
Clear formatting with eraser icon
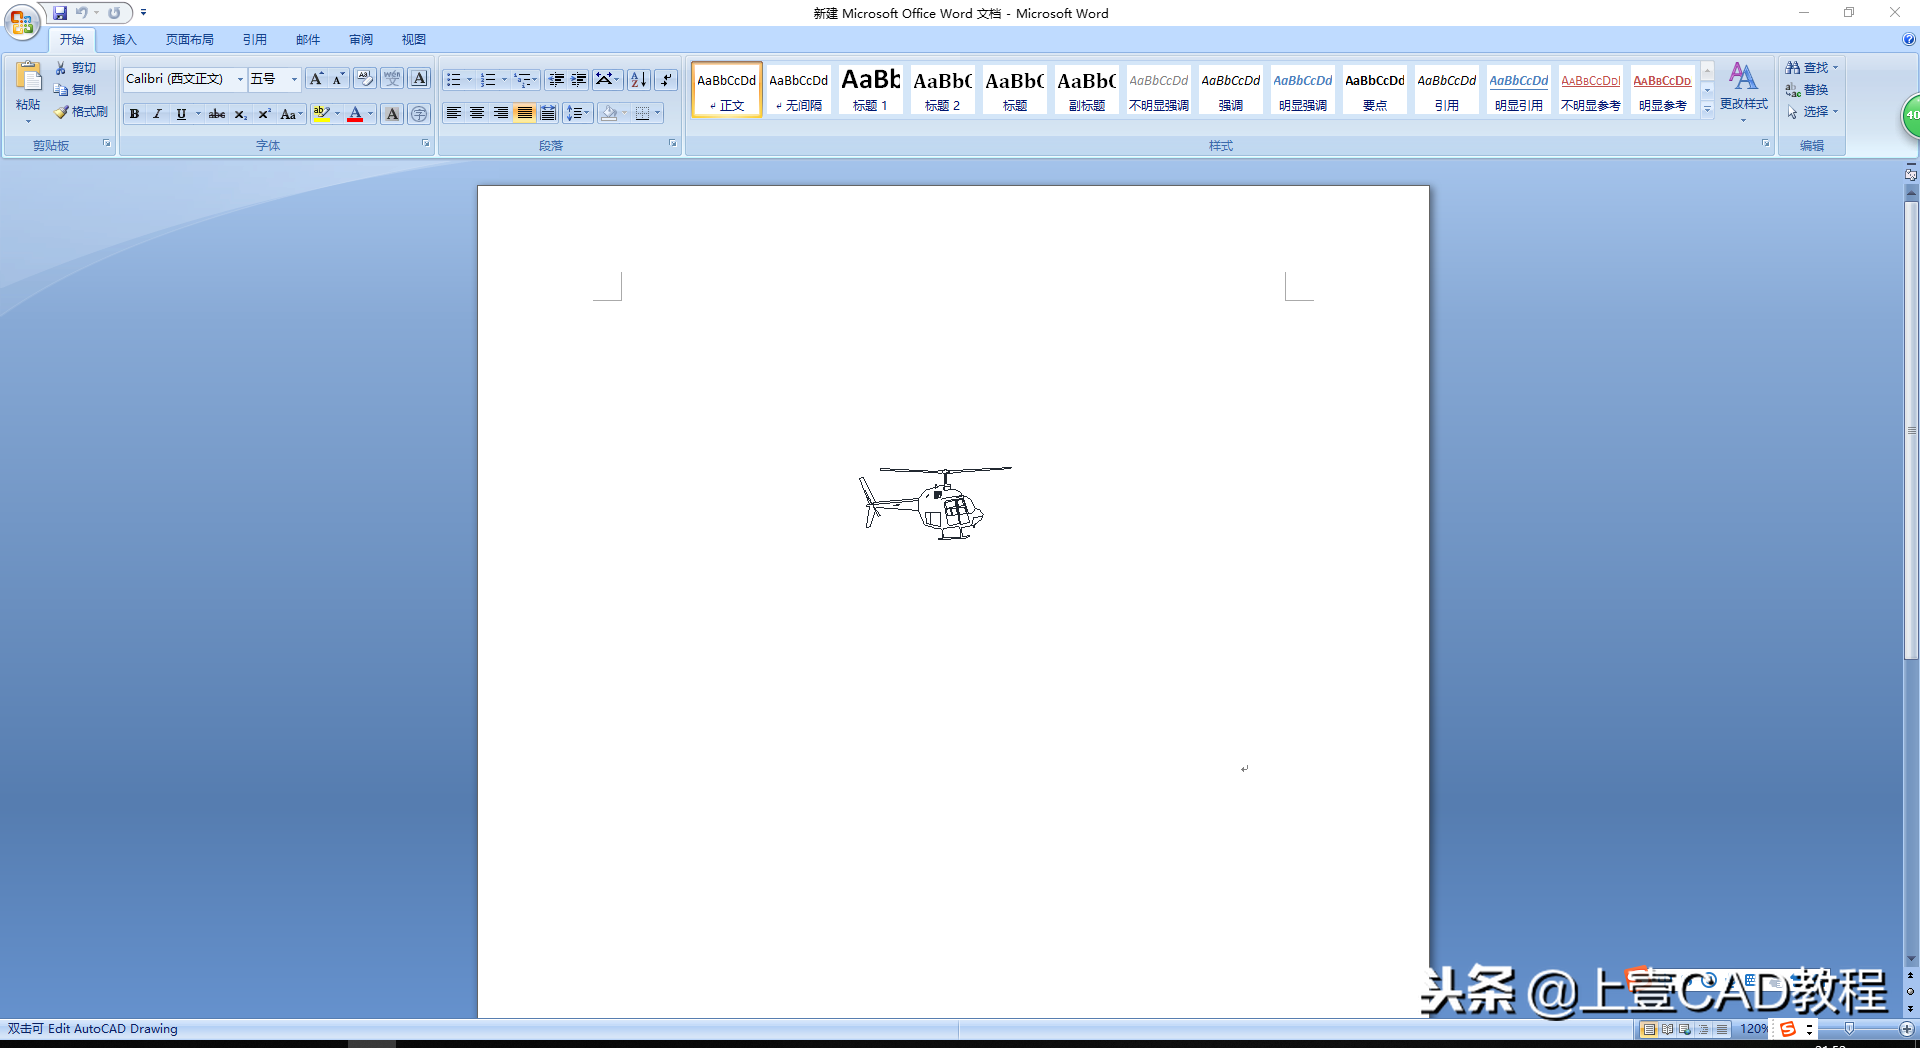365,79
